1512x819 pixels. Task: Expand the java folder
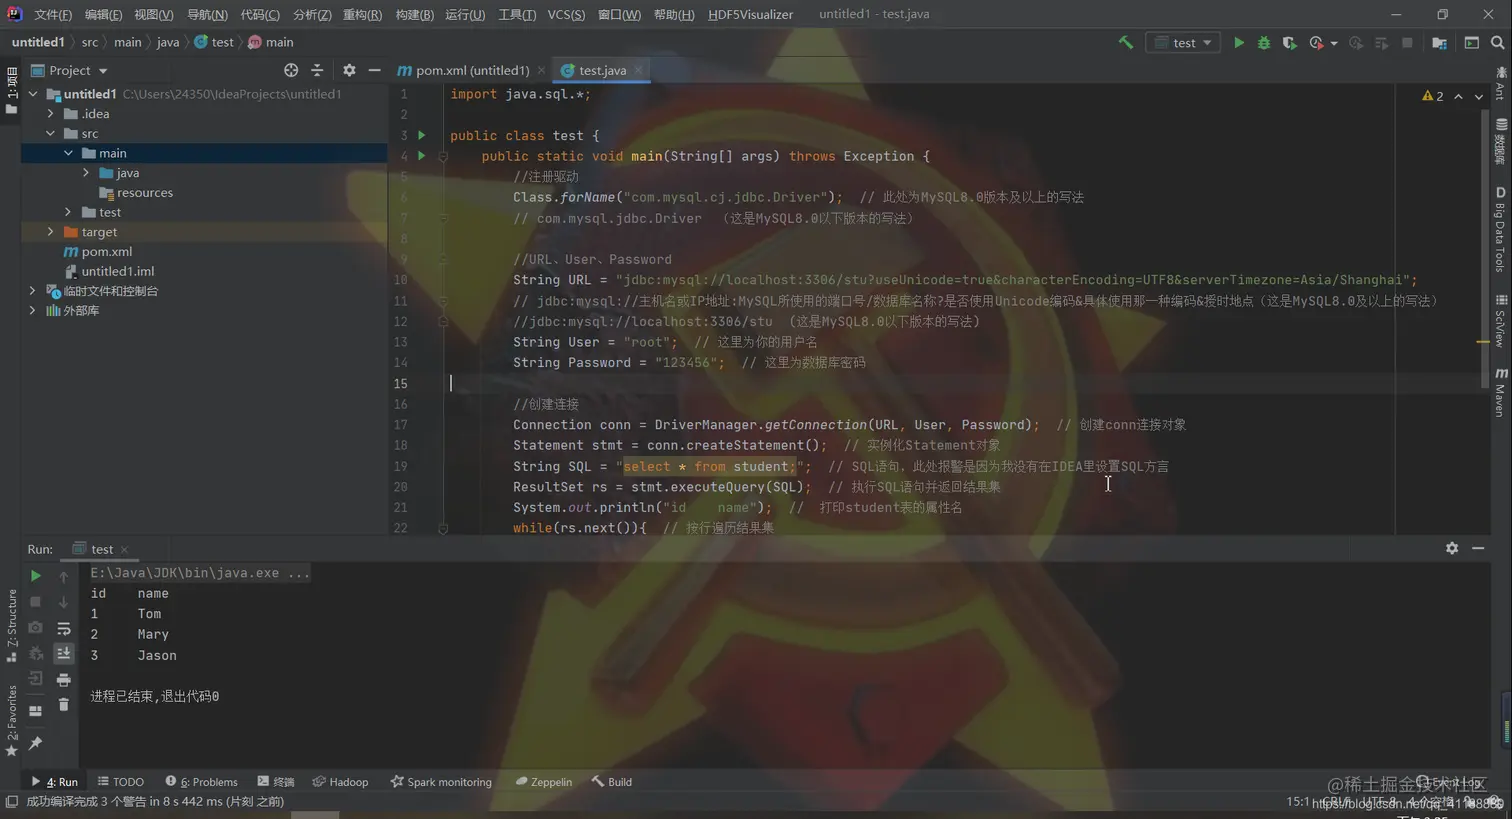[86, 173]
